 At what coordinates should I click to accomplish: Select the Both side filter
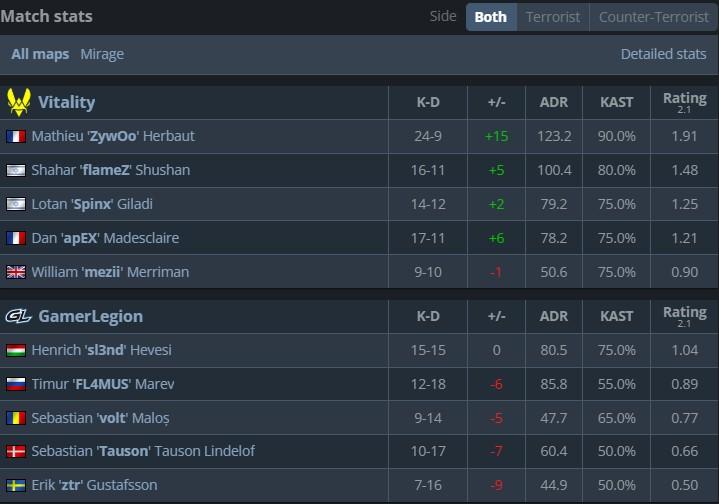point(491,17)
